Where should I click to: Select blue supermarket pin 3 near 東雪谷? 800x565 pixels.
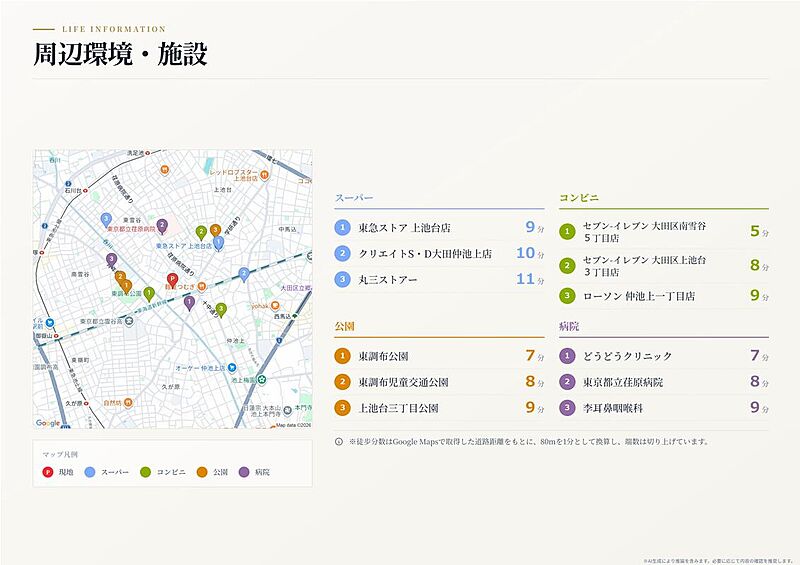(x=106, y=220)
